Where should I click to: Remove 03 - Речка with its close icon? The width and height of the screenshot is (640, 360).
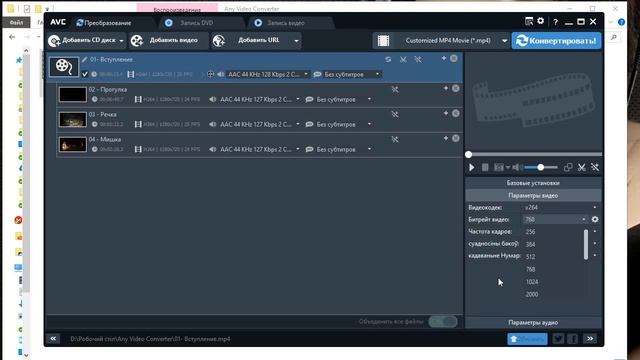pos(456,113)
